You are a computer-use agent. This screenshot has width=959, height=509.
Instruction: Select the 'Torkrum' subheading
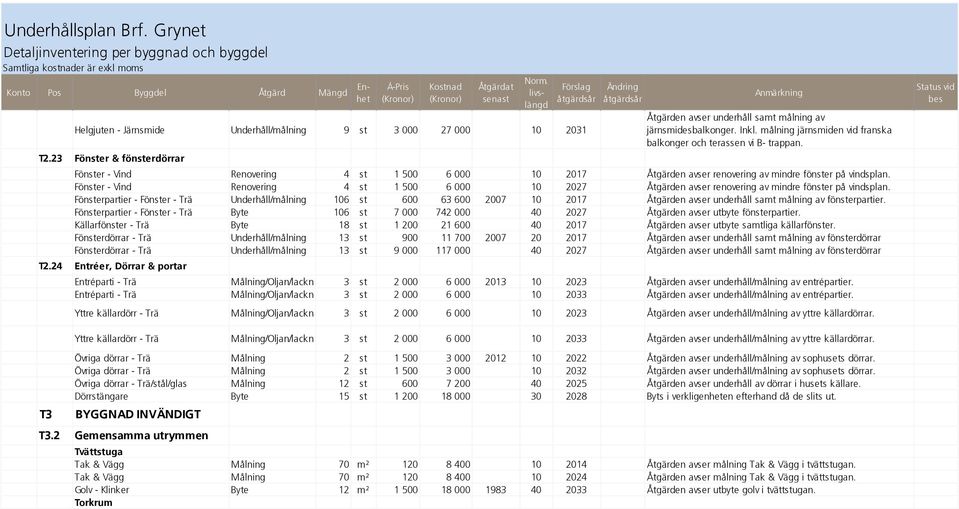click(94, 503)
